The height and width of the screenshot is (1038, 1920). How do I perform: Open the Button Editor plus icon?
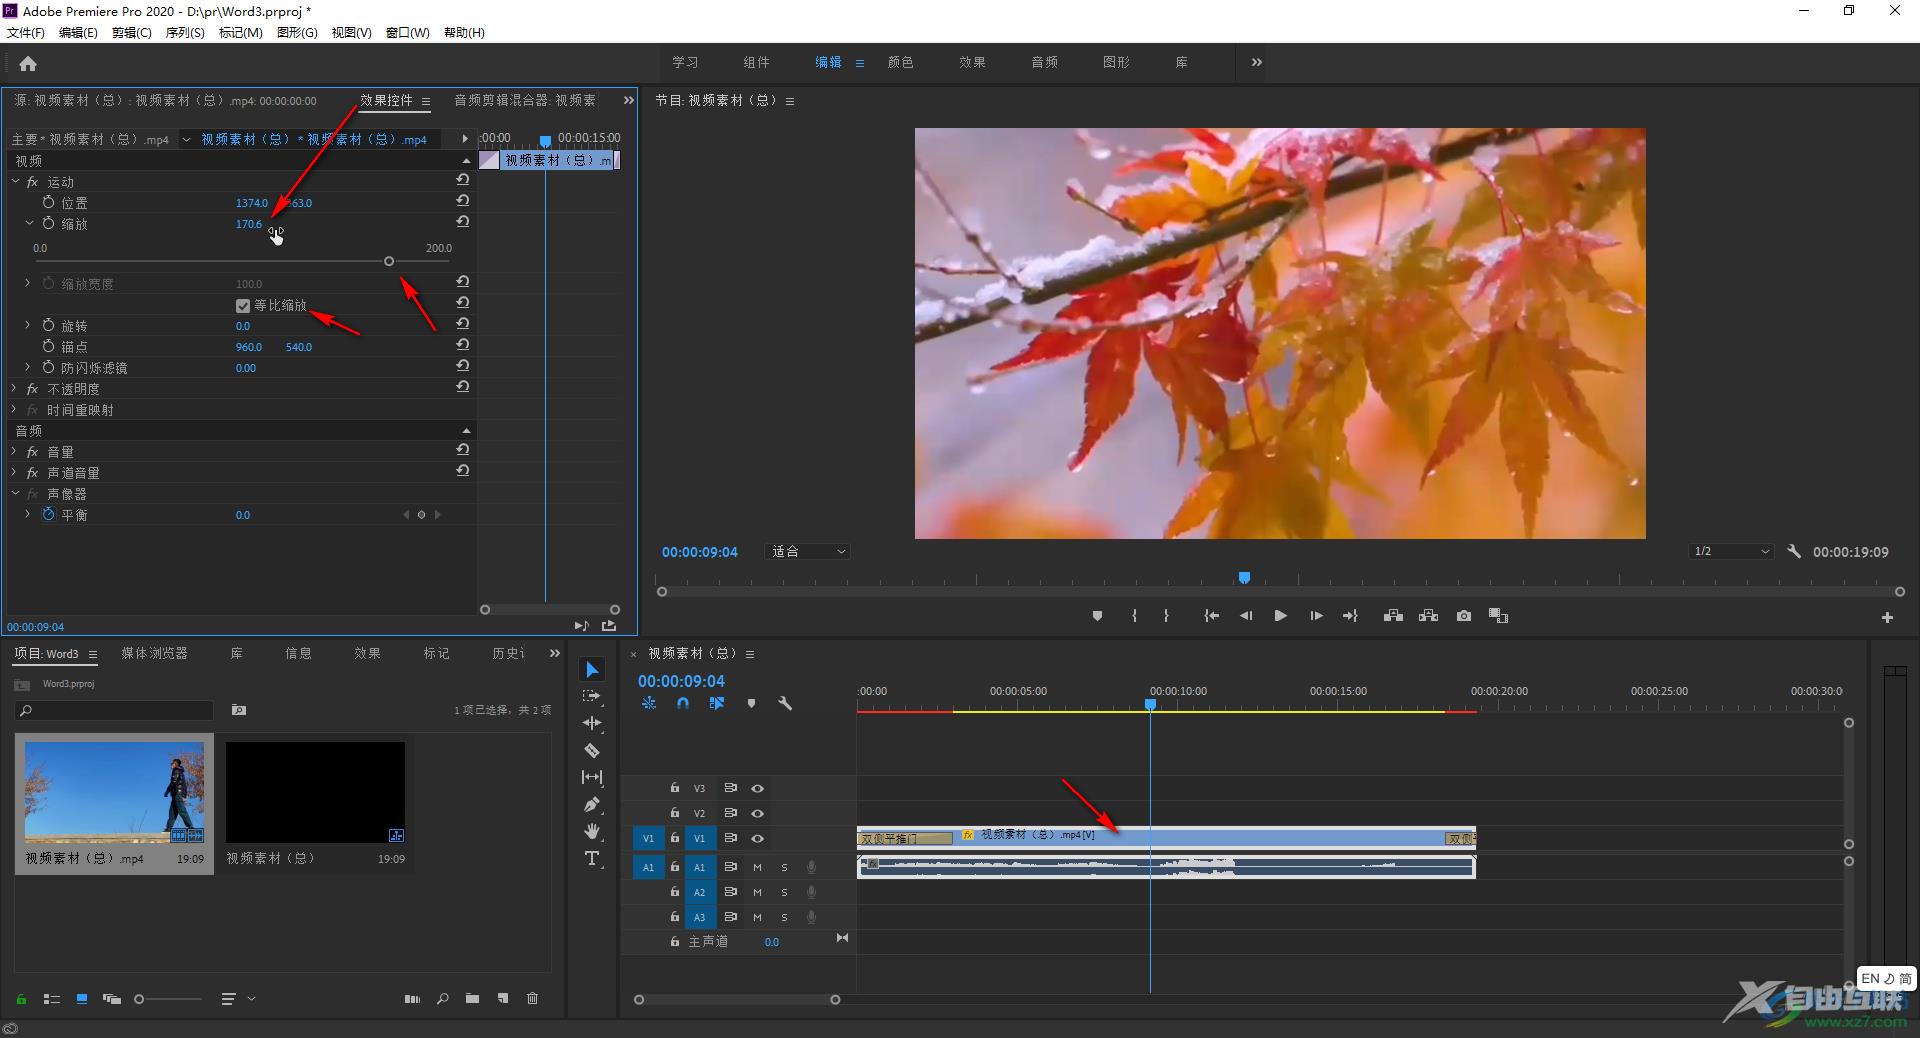point(1887,618)
